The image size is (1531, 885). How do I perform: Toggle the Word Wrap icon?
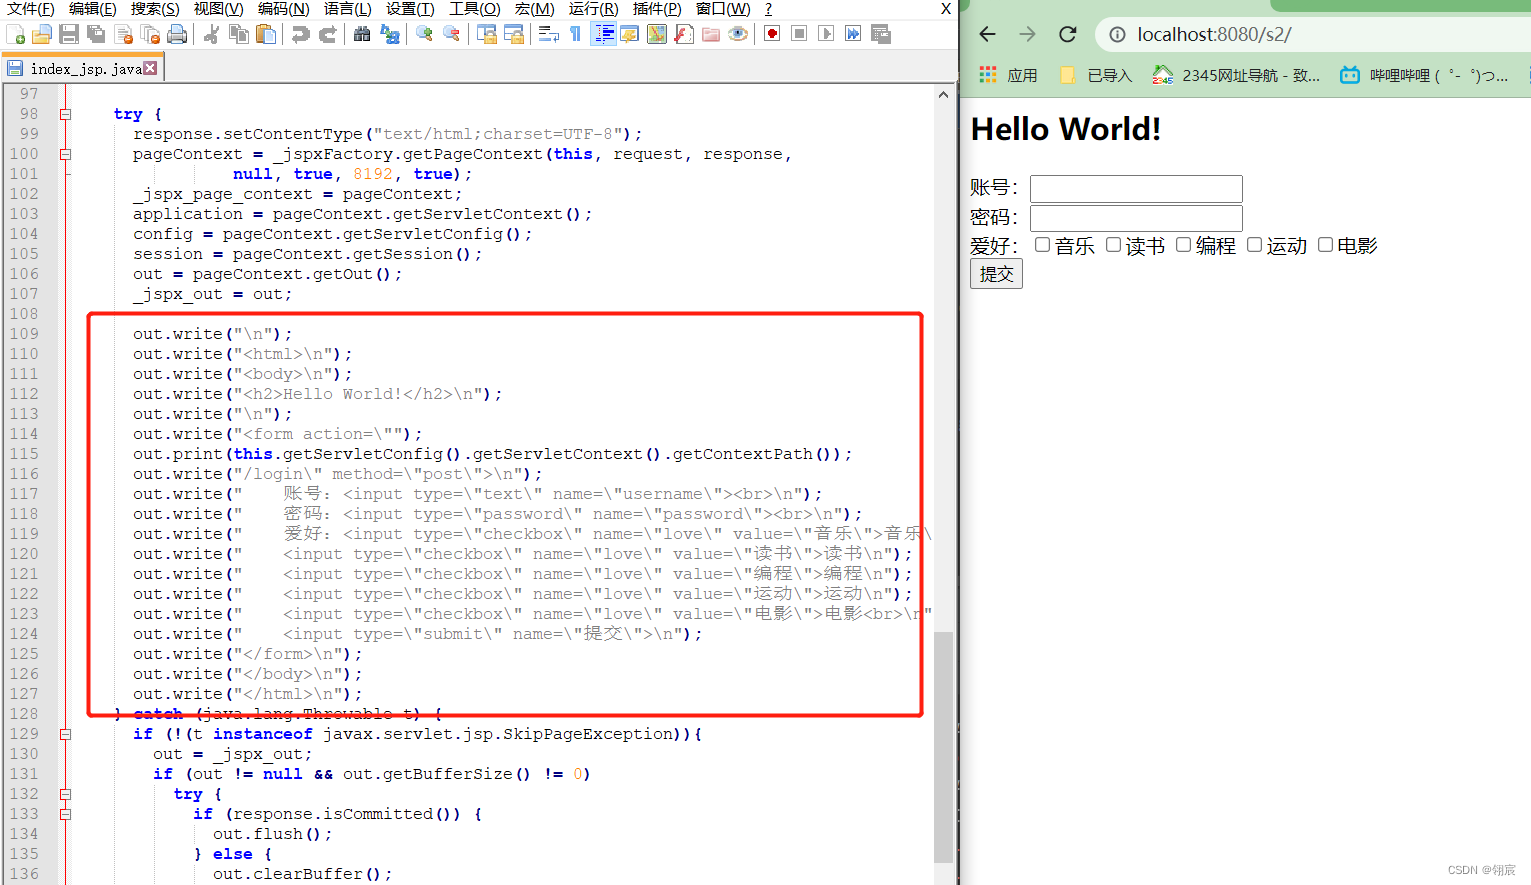[548, 35]
